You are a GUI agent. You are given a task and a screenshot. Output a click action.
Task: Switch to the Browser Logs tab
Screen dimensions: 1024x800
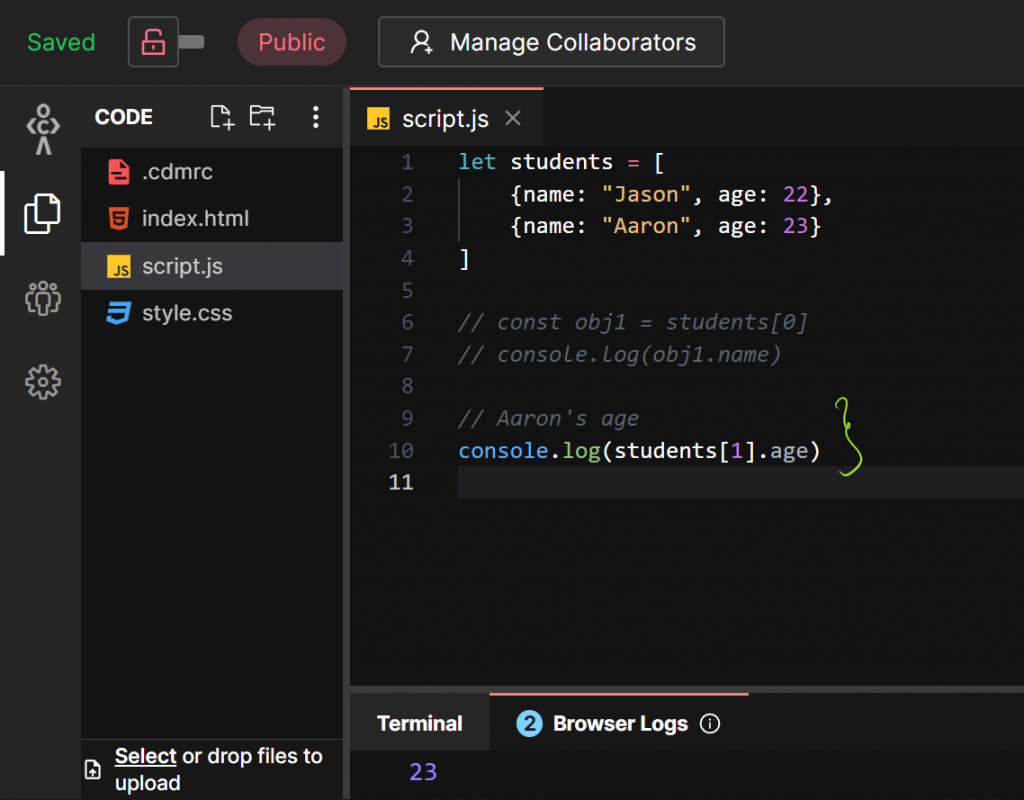620,724
